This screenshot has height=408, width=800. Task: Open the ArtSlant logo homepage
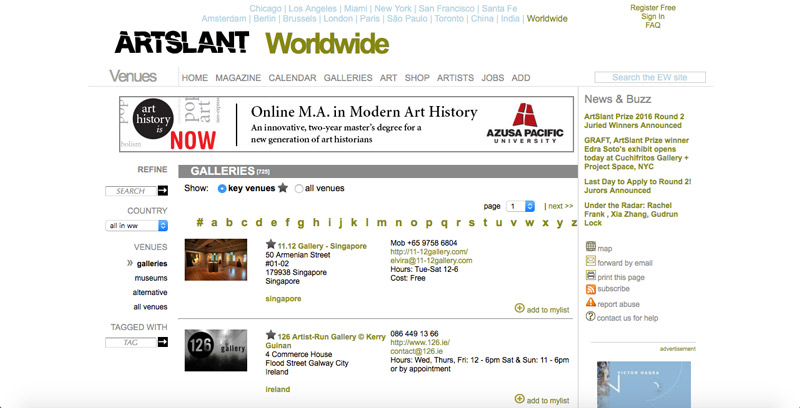click(x=182, y=42)
